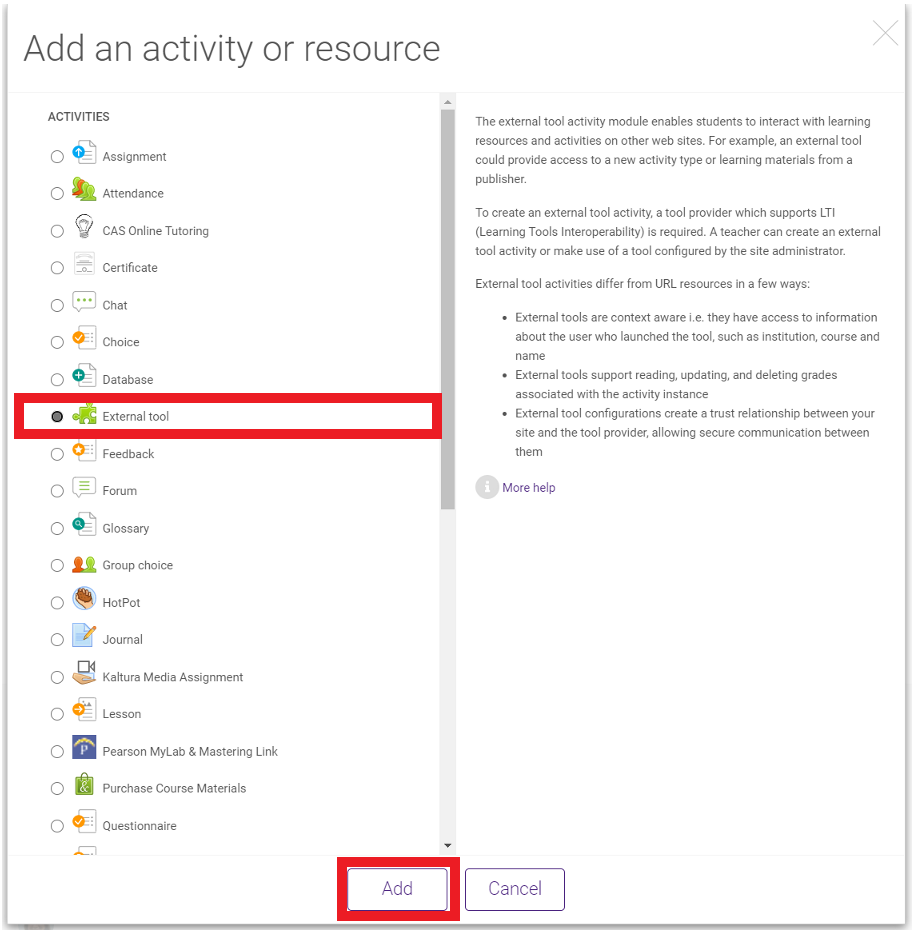Pick the Chat radio button

click(57, 305)
